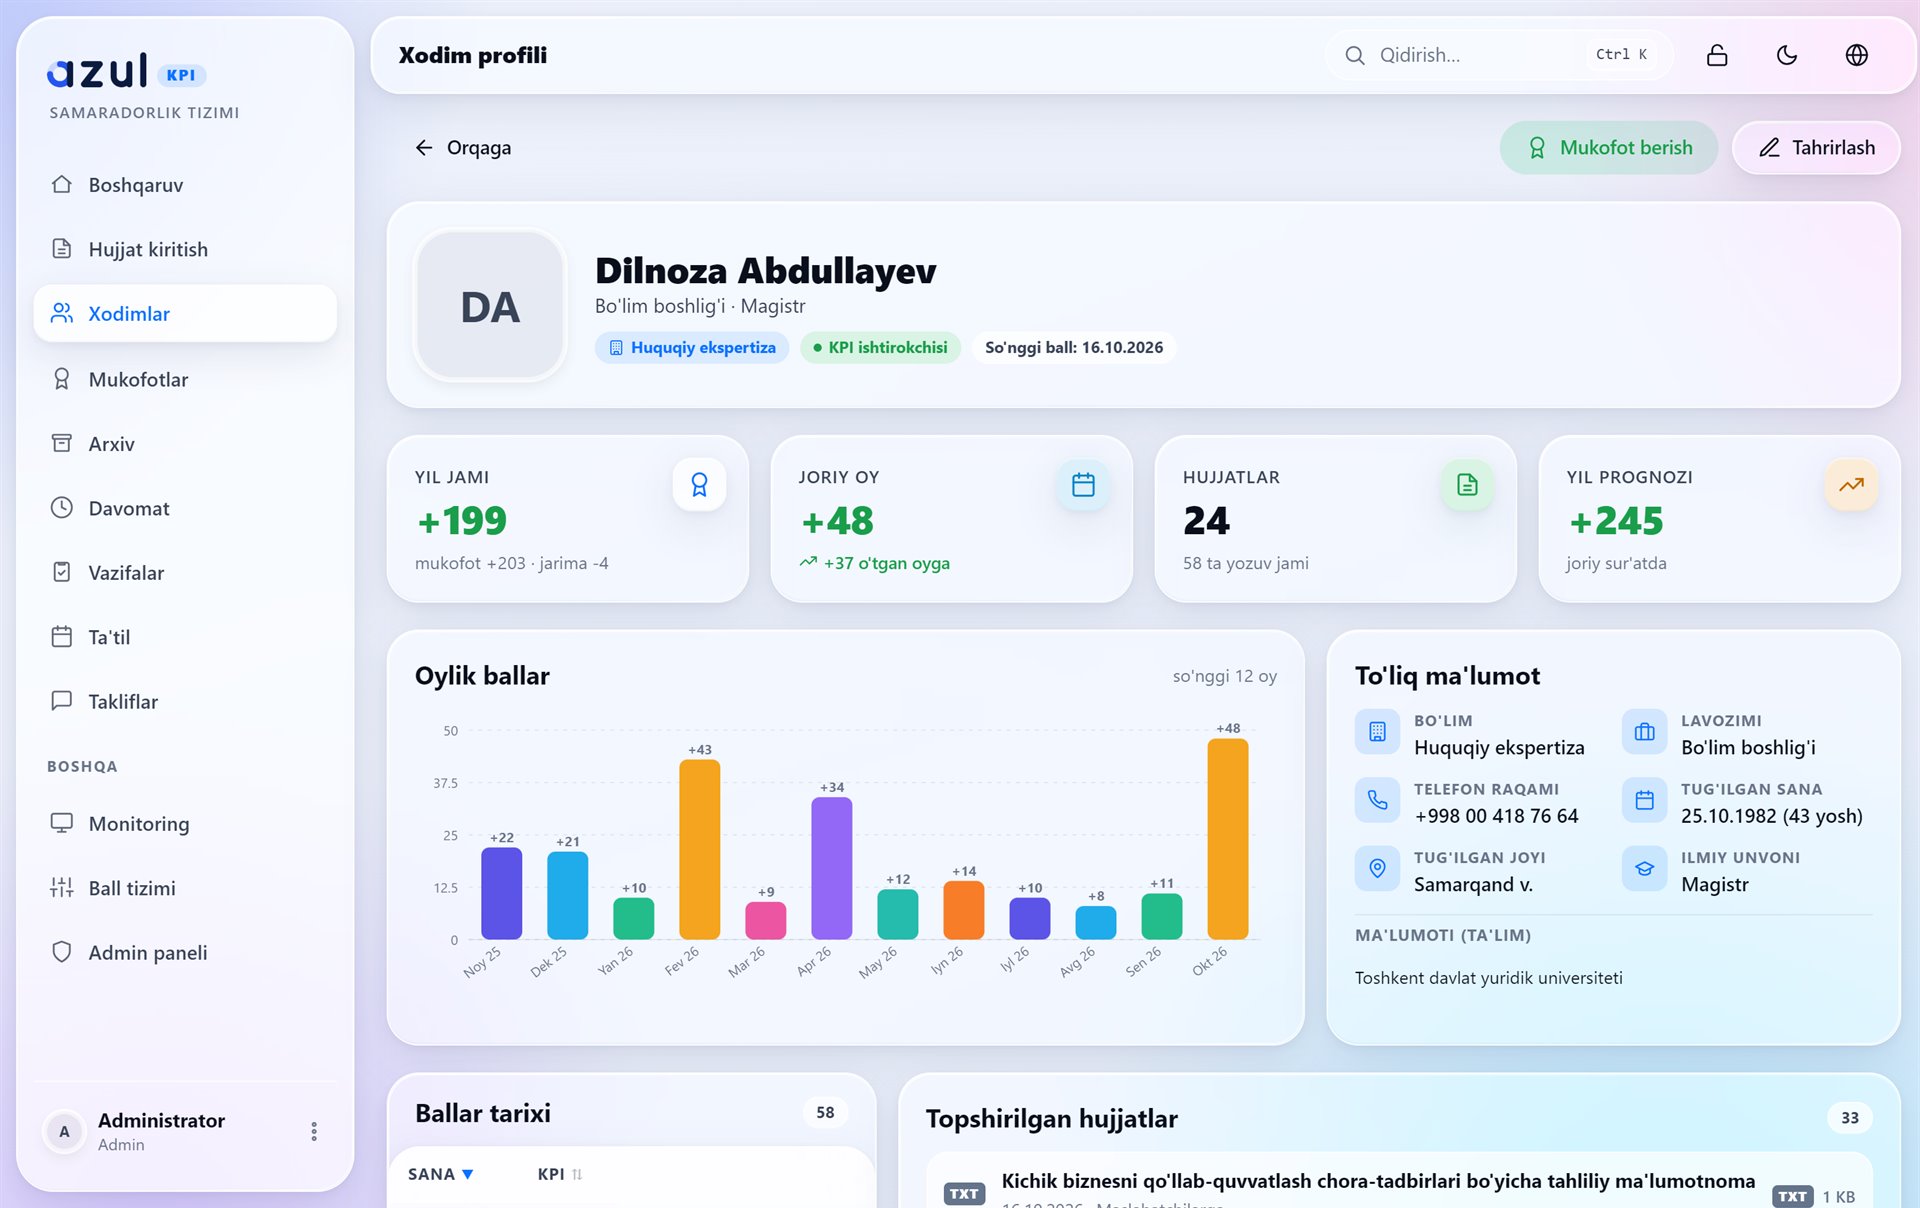
Task: Click the DA profile avatar
Action: coord(490,306)
